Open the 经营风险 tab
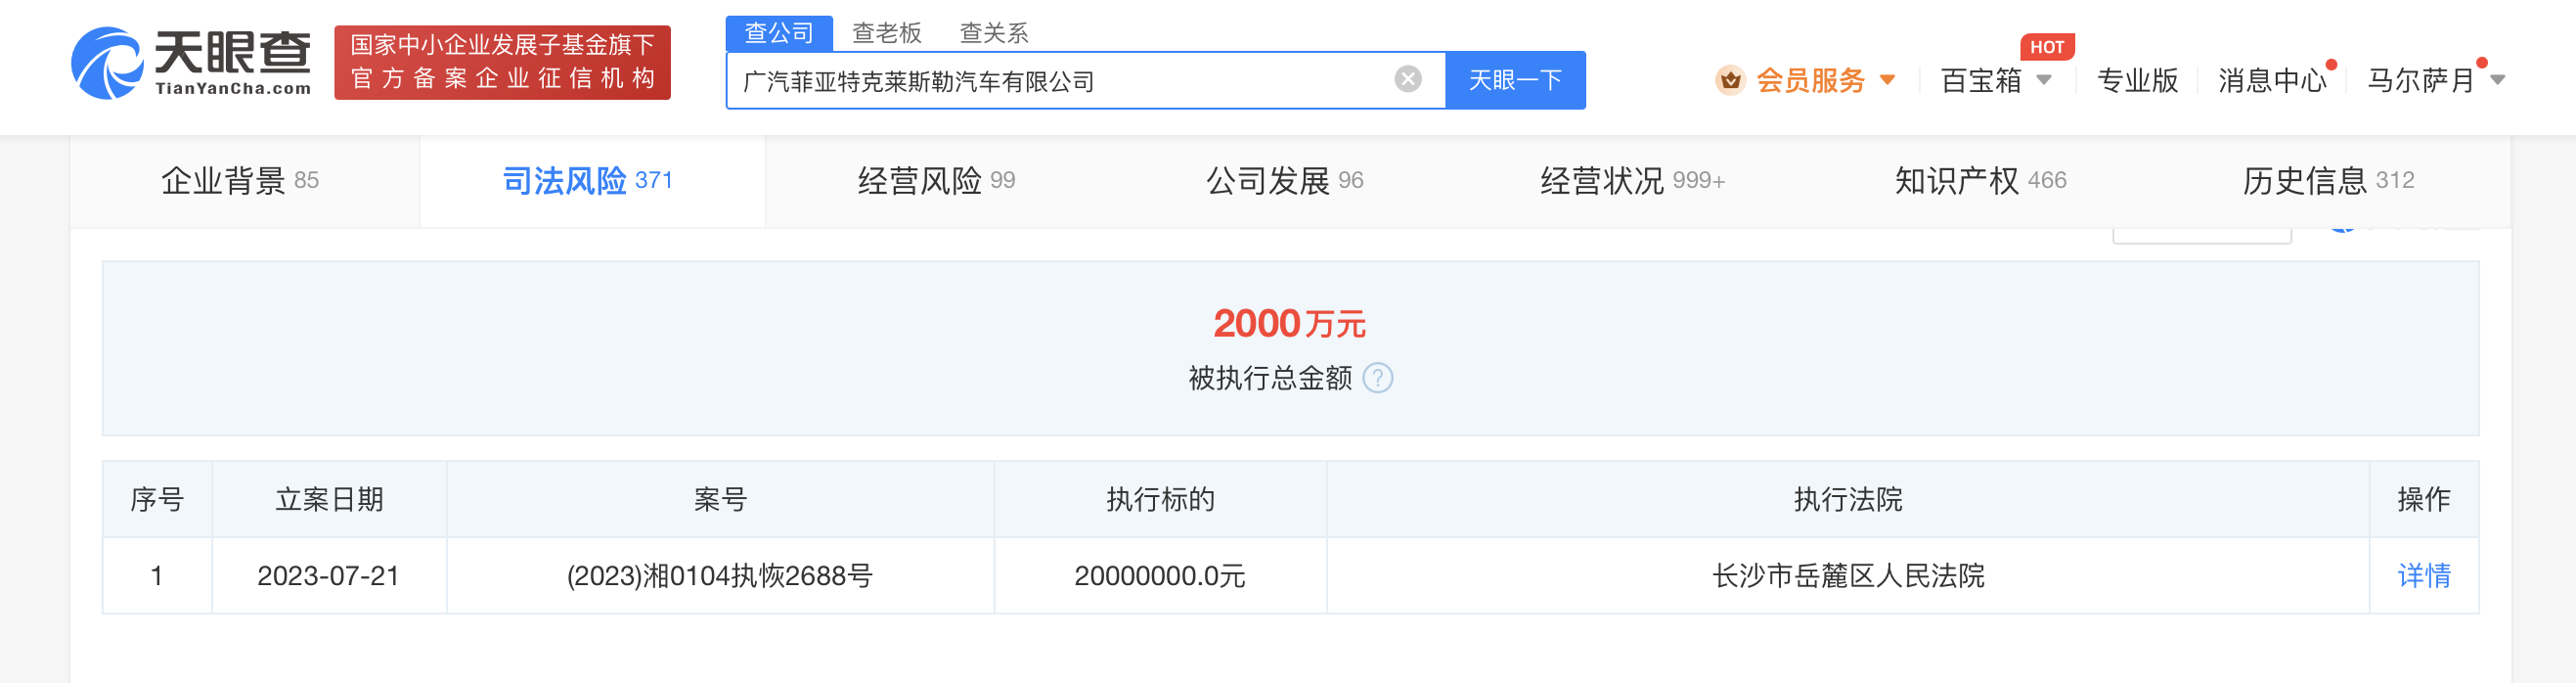This screenshot has width=2576, height=683. point(936,181)
